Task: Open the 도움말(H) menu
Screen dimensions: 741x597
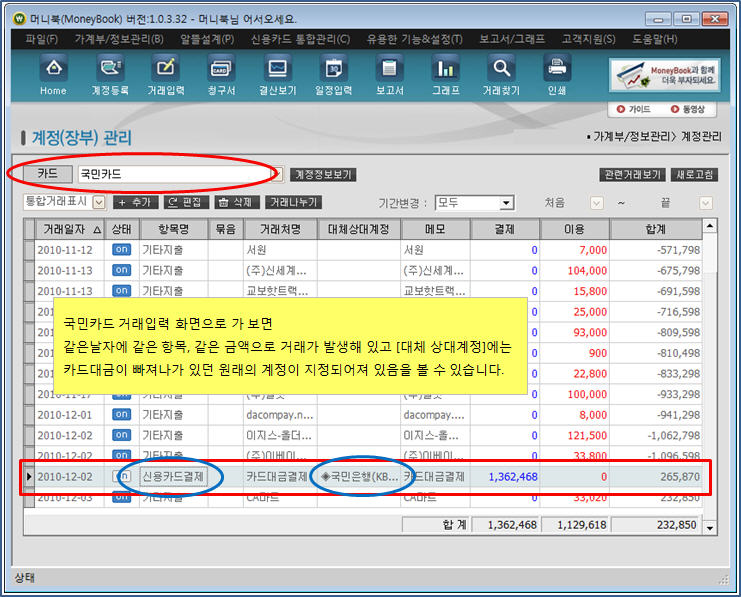Action: point(655,39)
